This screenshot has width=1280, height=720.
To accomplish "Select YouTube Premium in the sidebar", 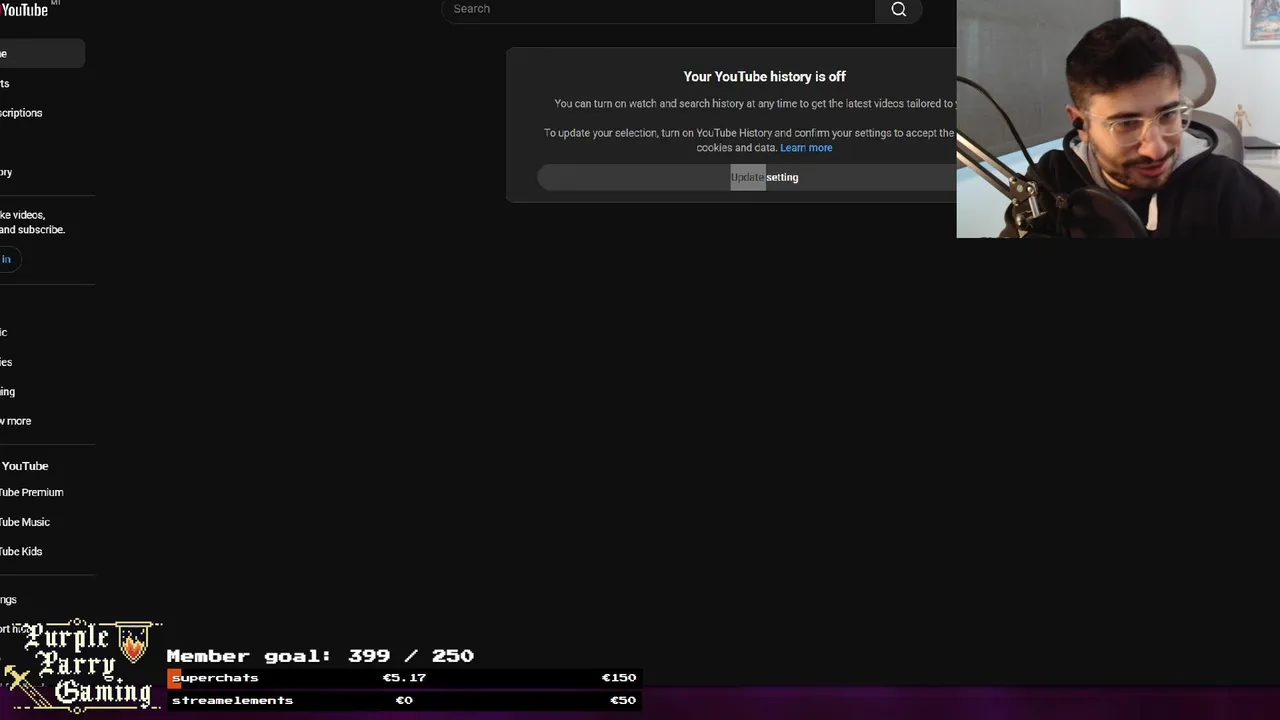I will coord(31,492).
